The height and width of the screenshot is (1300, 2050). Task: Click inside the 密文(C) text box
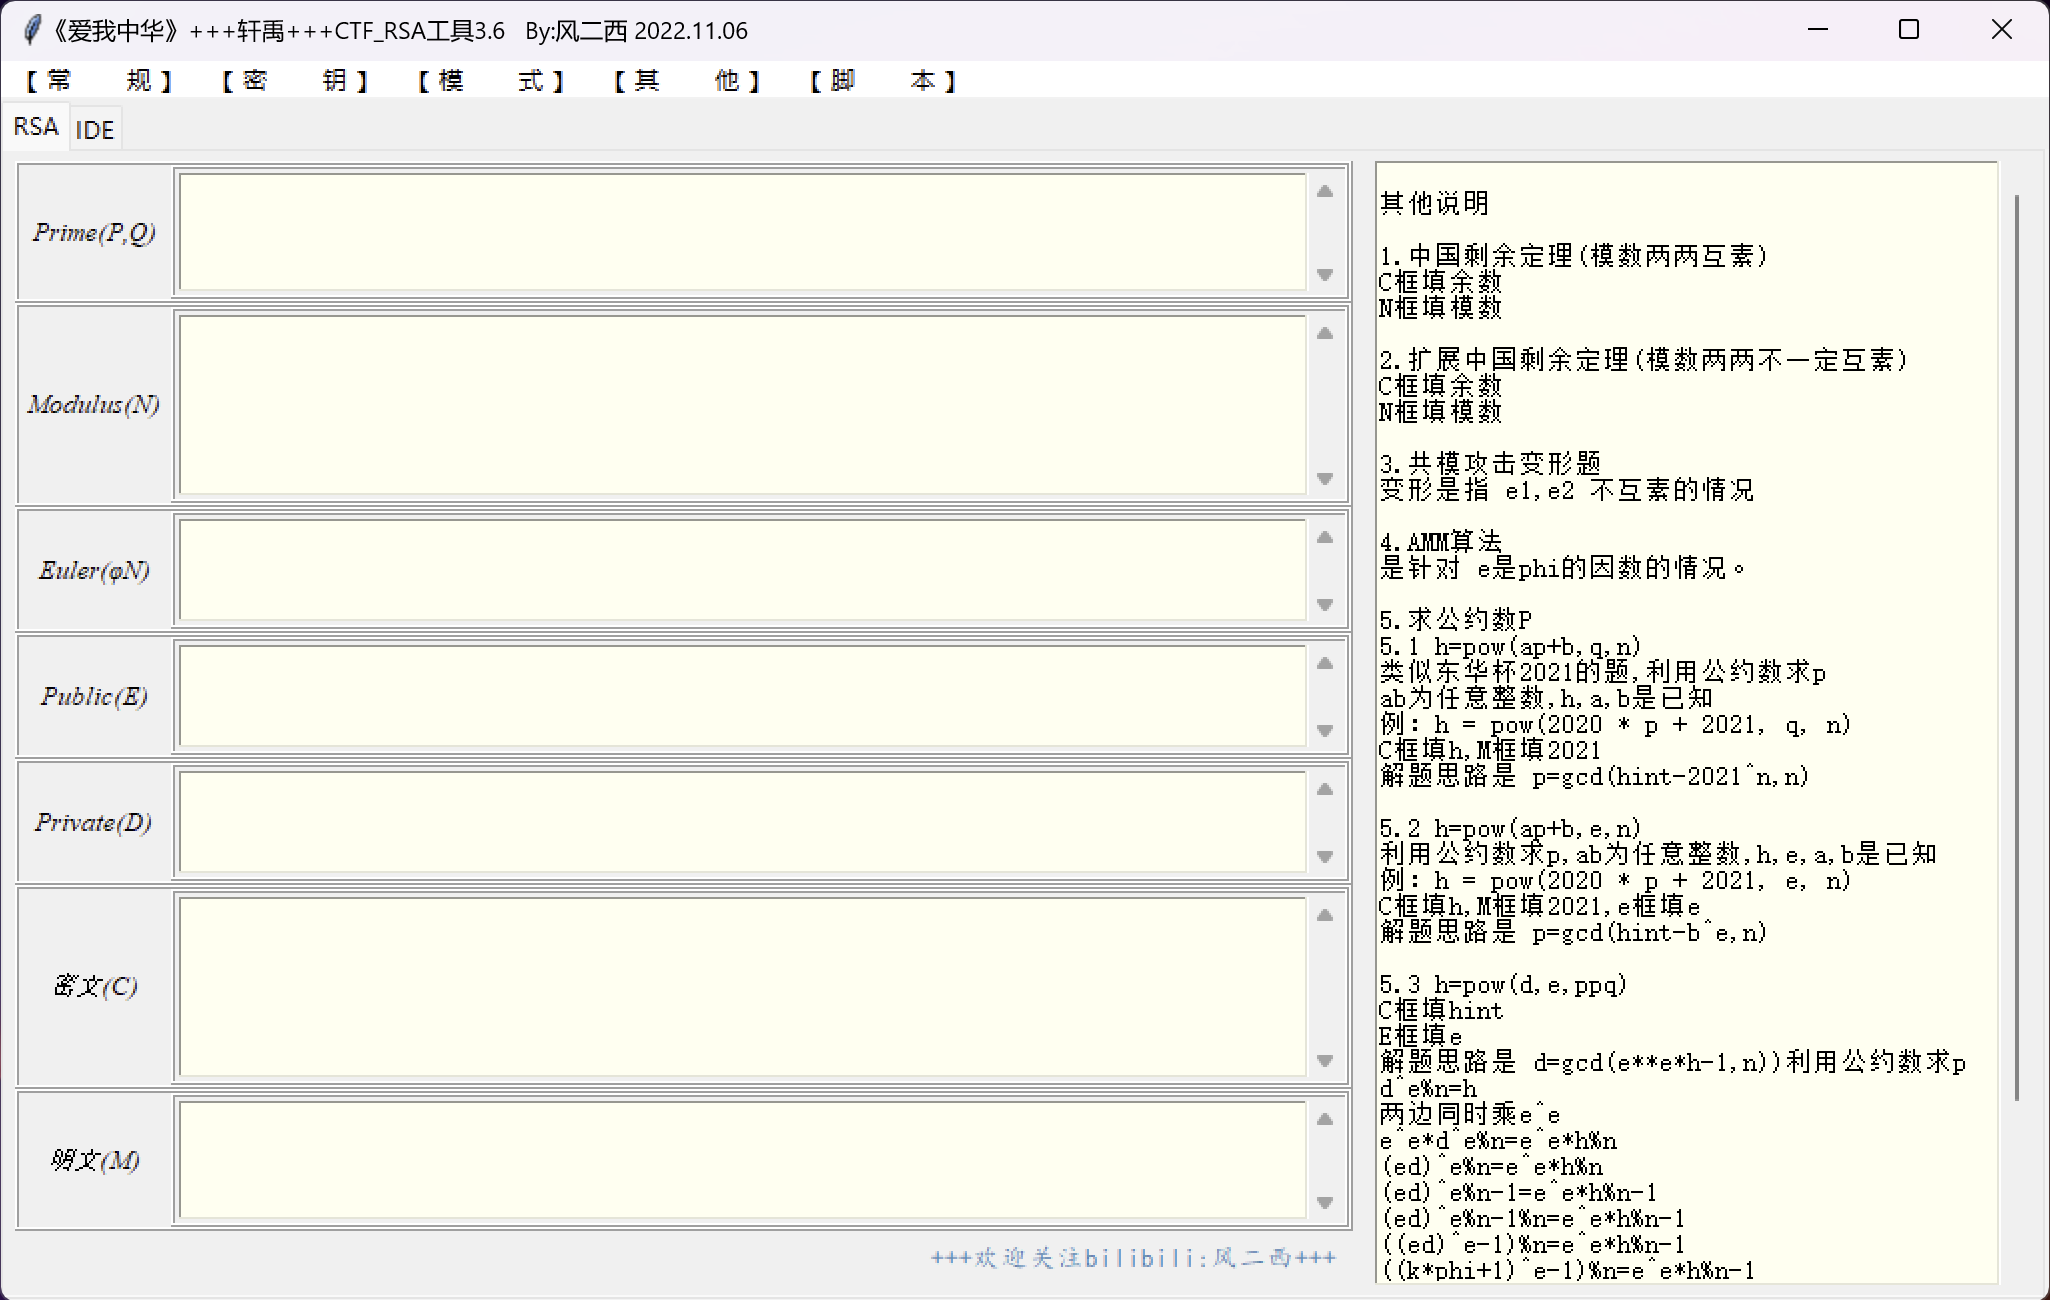click(742, 987)
